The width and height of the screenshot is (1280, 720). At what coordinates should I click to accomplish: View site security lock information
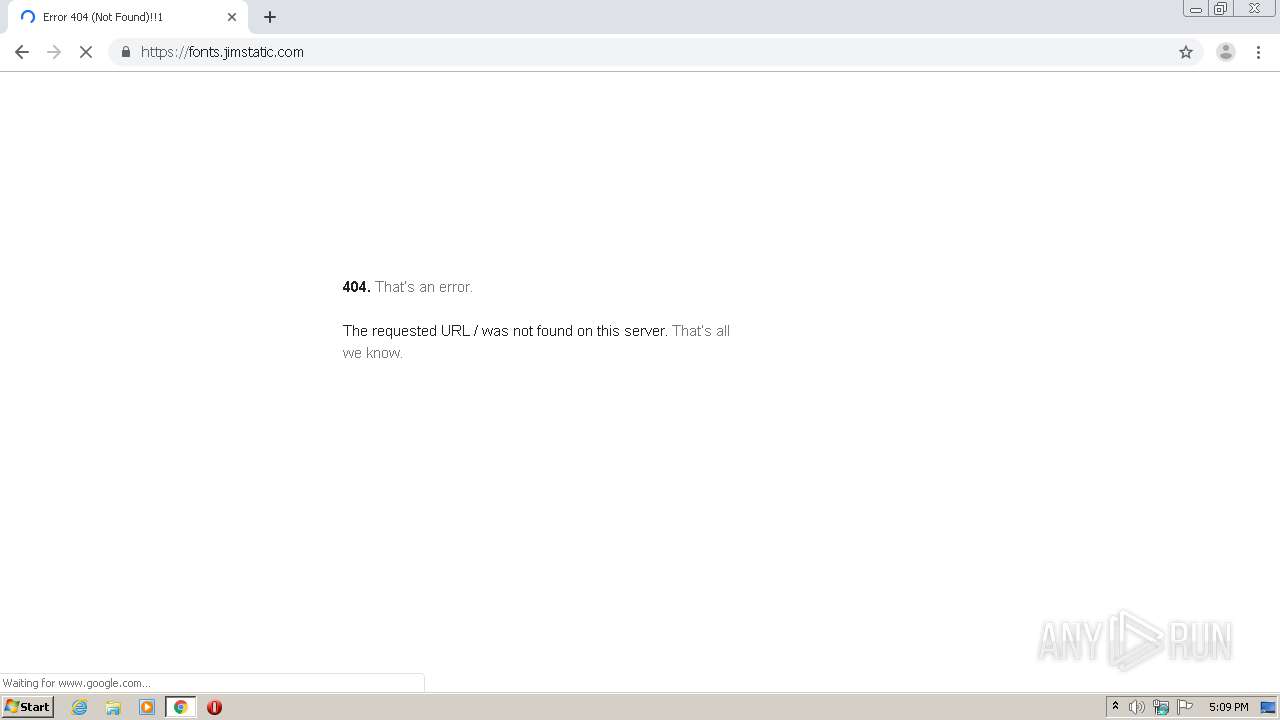click(125, 52)
